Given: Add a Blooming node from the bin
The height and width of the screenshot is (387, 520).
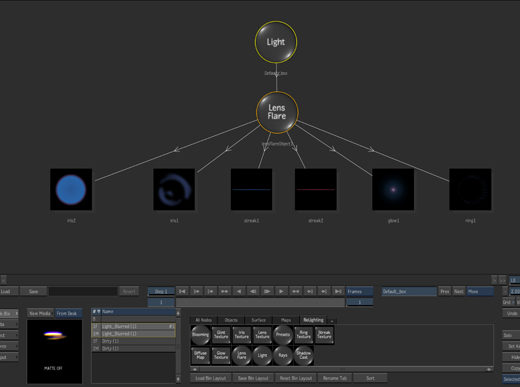Looking at the screenshot, I should point(200,335).
